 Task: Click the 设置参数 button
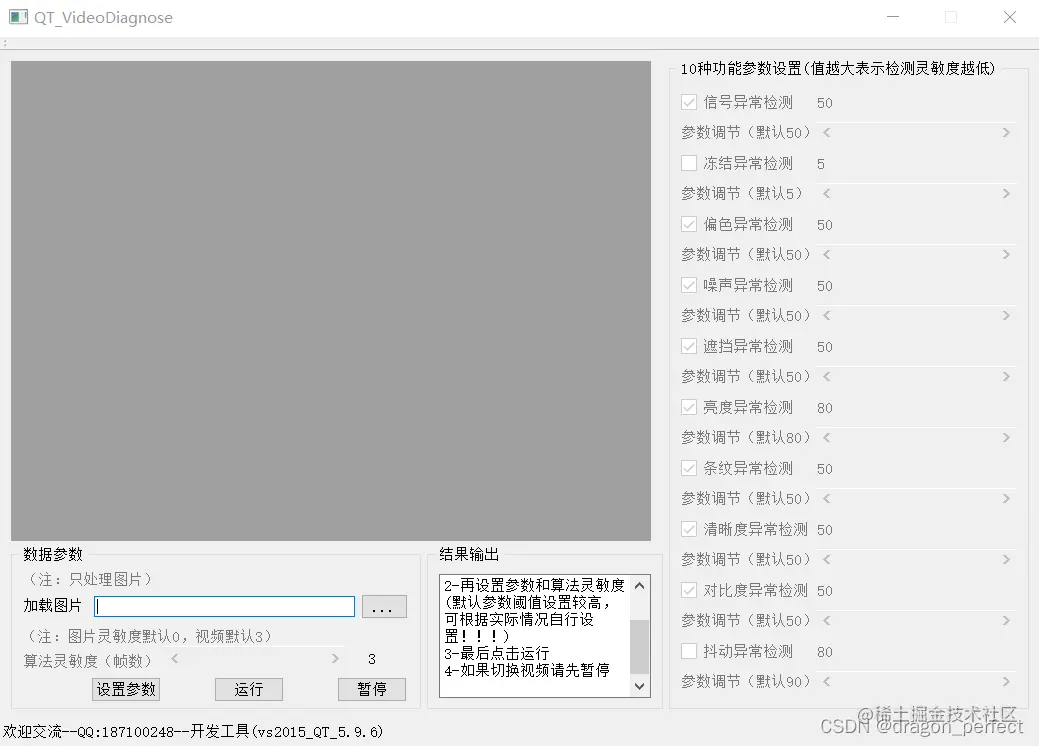(x=126, y=690)
